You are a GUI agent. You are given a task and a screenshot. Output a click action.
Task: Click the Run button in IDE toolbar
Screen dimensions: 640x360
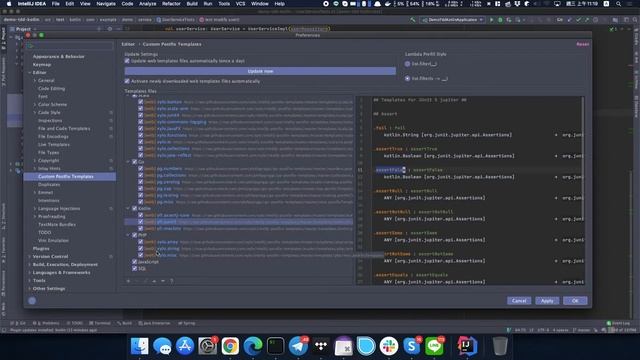[x=491, y=20]
